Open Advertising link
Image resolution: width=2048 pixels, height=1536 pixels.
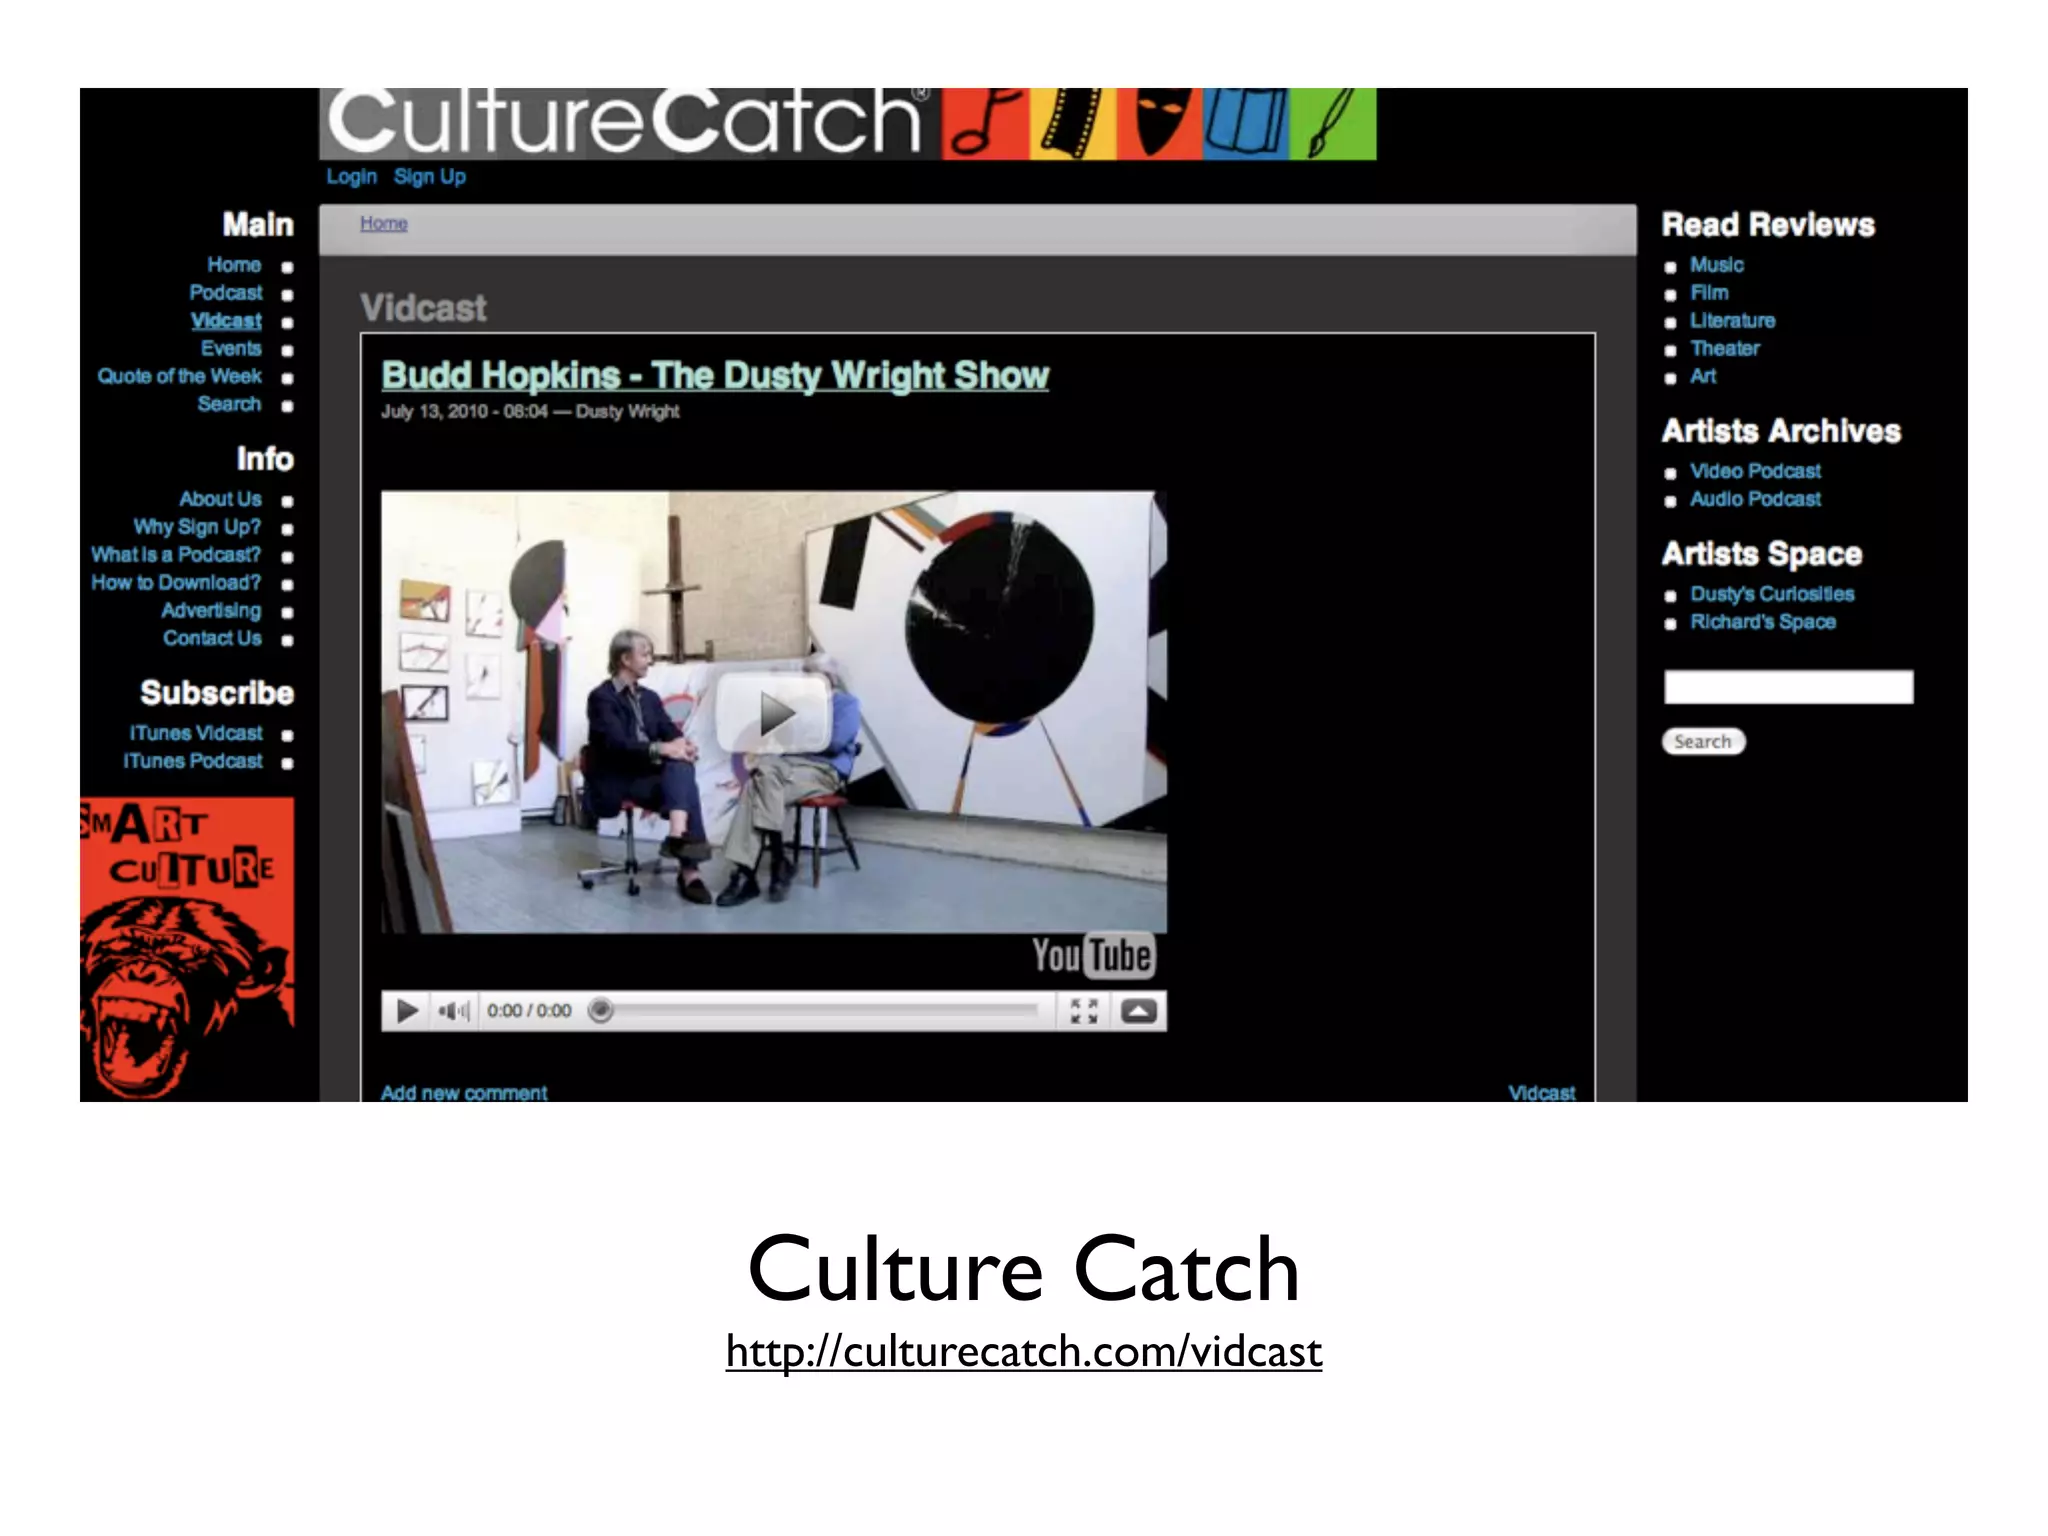(x=211, y=610)
